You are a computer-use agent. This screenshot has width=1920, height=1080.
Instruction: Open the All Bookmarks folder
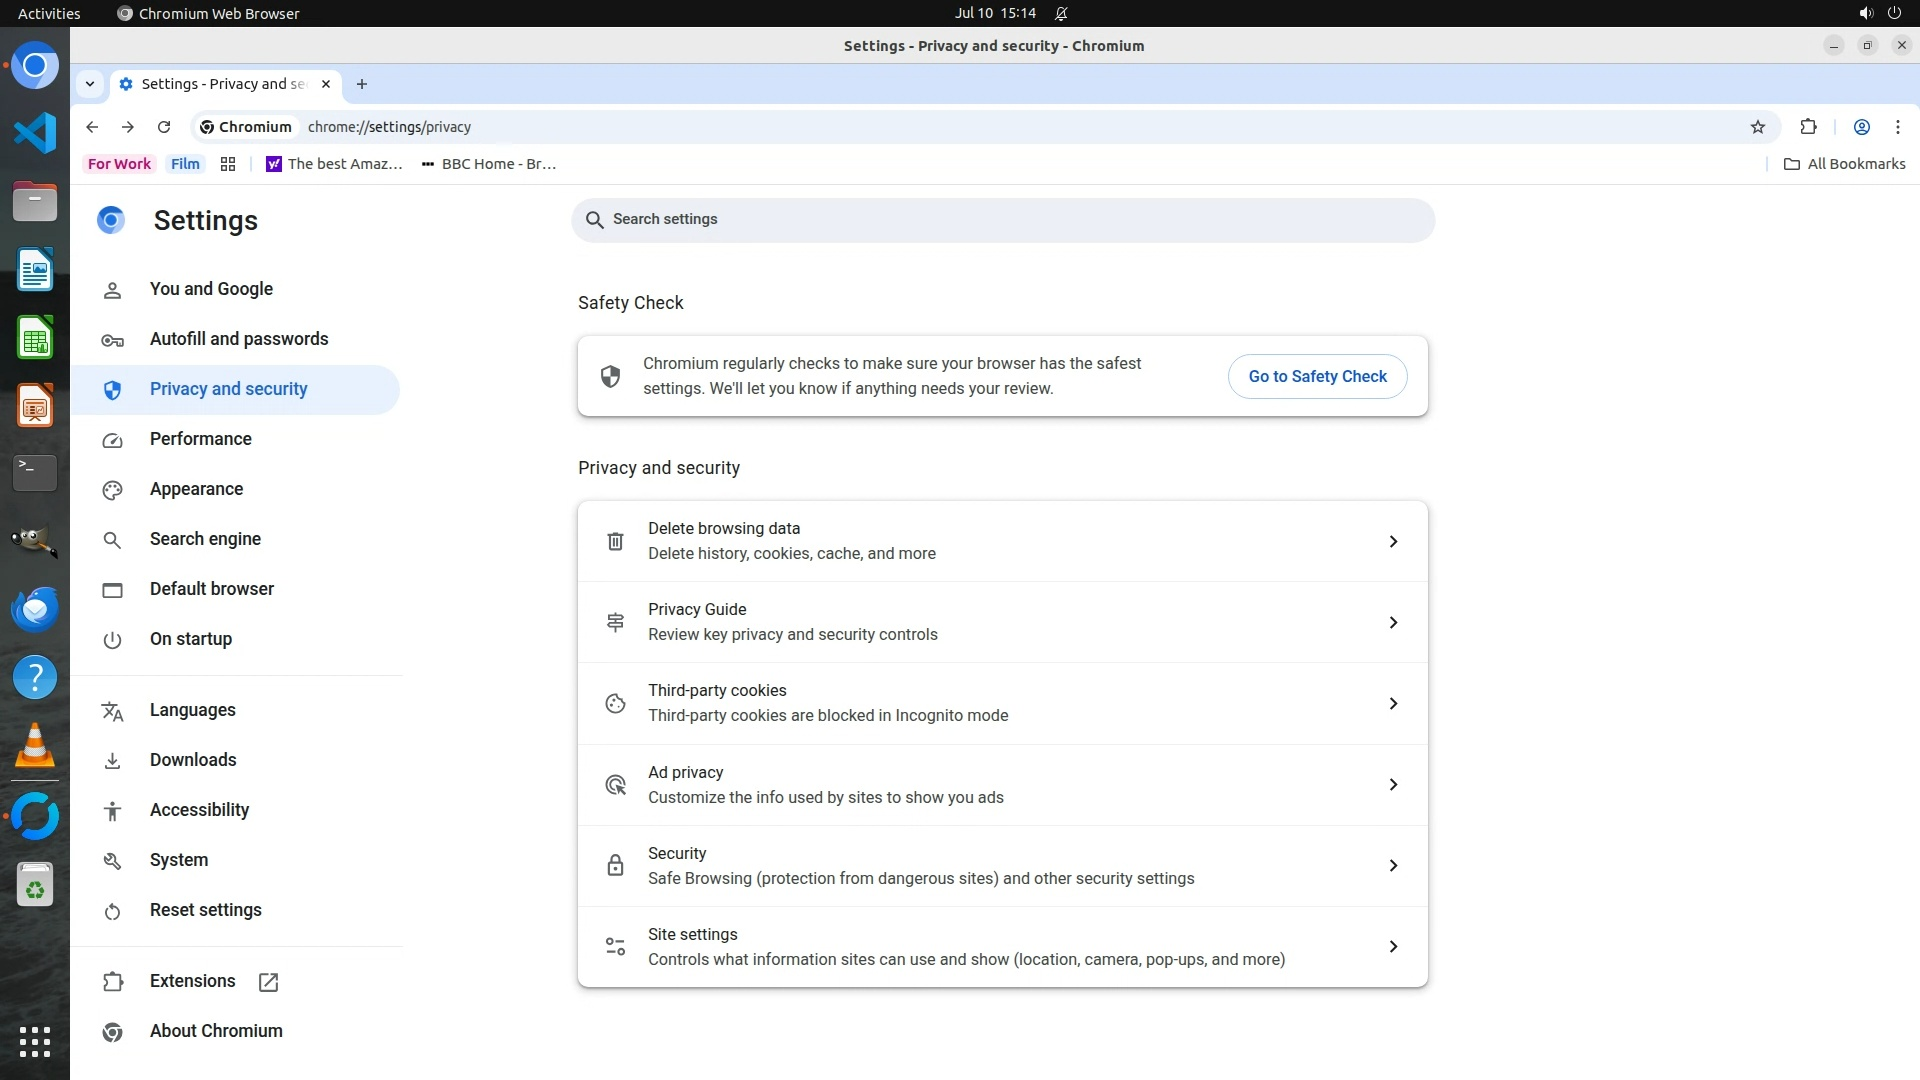tap(1845, 164)
